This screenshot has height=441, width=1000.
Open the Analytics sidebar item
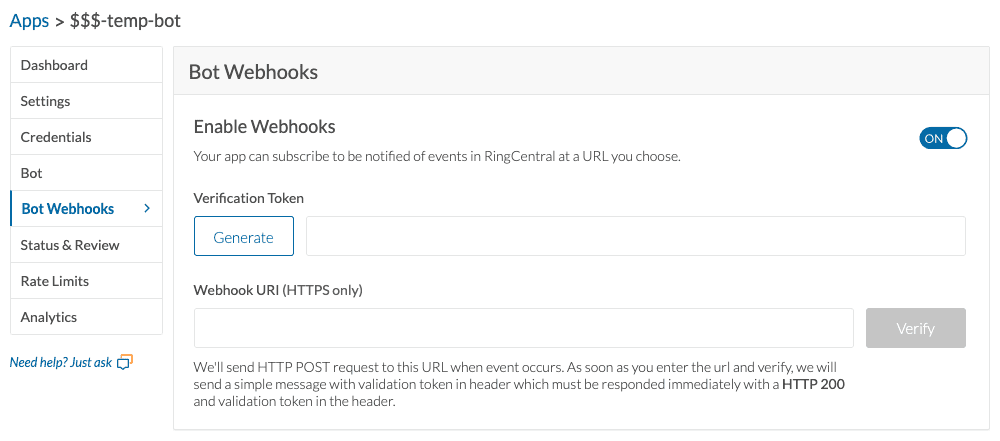click(x=49, y=317)
